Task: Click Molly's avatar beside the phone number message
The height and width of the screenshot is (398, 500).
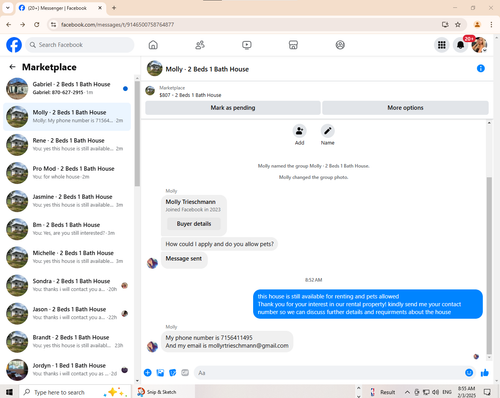Action: pyautogui.click(x=152, y=347)
